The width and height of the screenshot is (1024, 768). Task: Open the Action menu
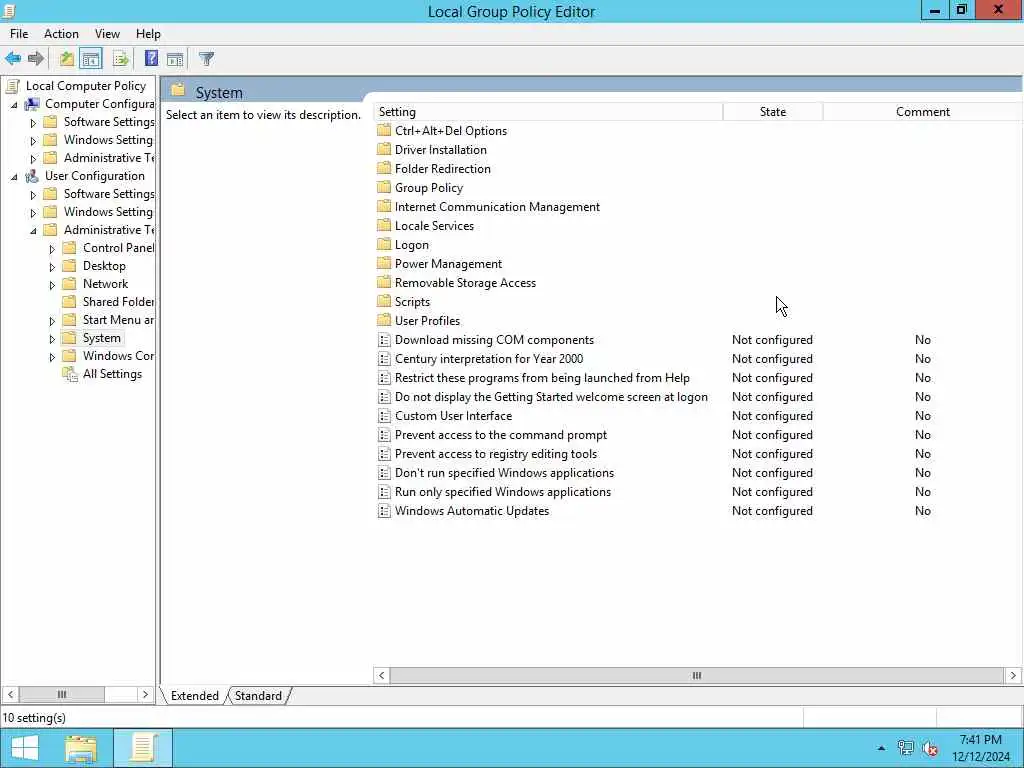coord(61,34)
